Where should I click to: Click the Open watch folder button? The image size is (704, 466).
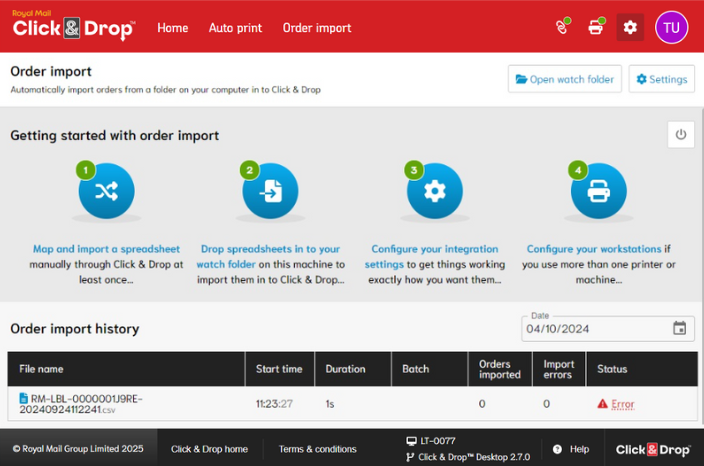(564, 79)
